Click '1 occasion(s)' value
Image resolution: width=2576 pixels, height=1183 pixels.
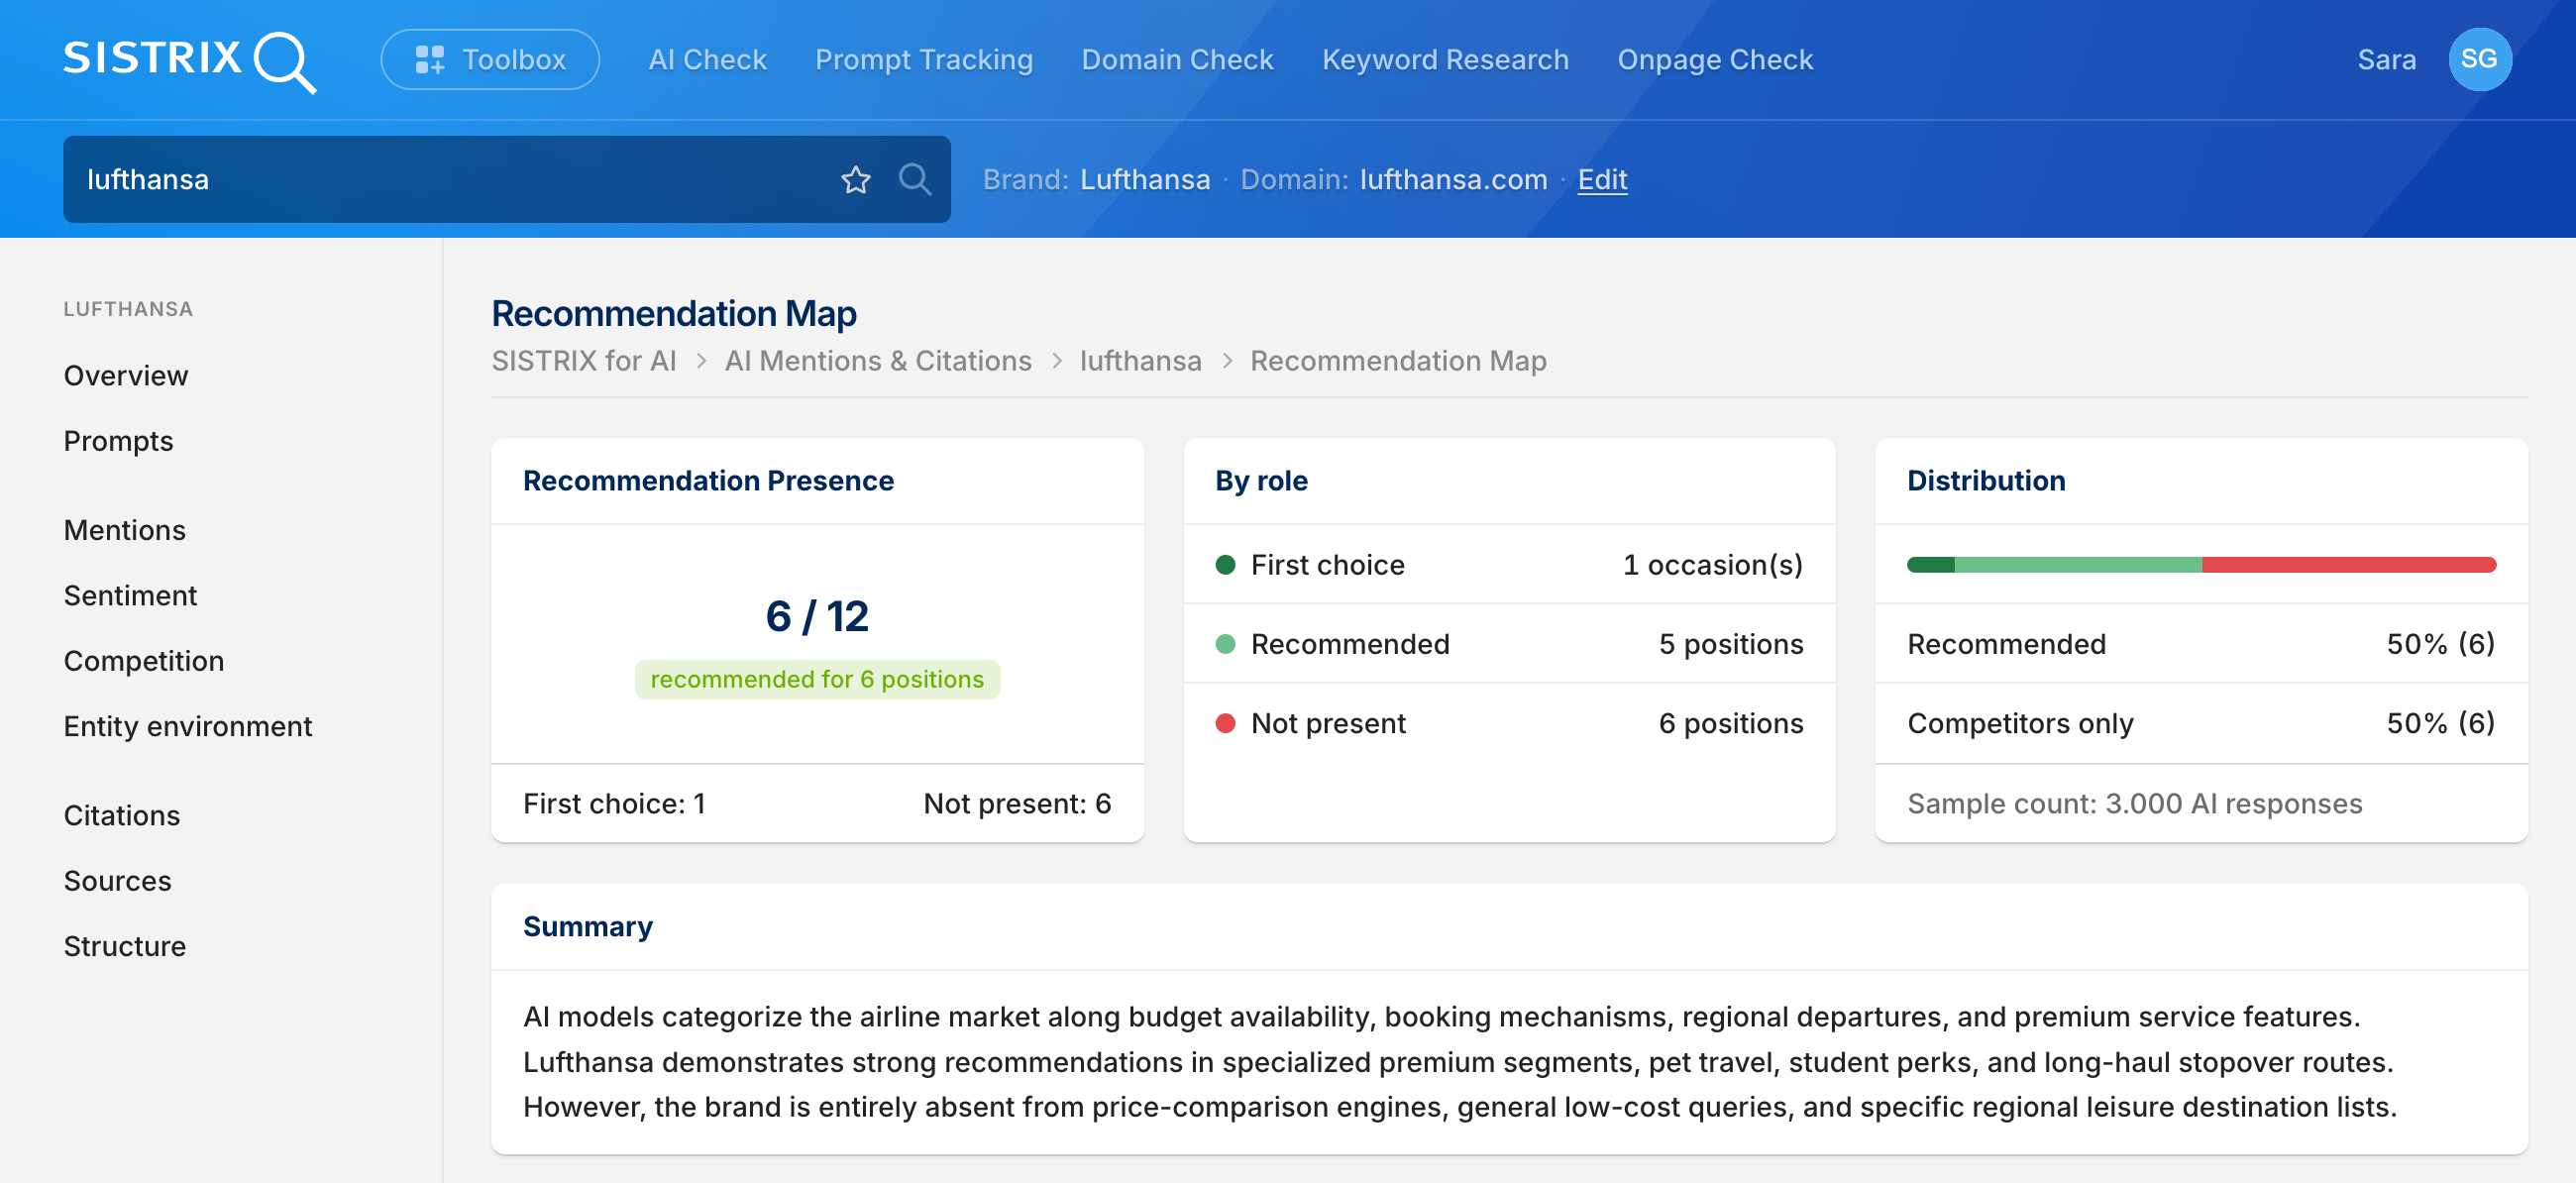click(x=1713, y=565)
